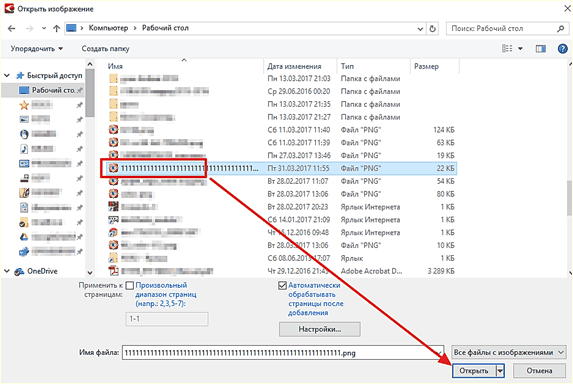The image size is (573, 384).
Task: Select PNG file sized 124 КБ
Action: [x=281, y=130]
